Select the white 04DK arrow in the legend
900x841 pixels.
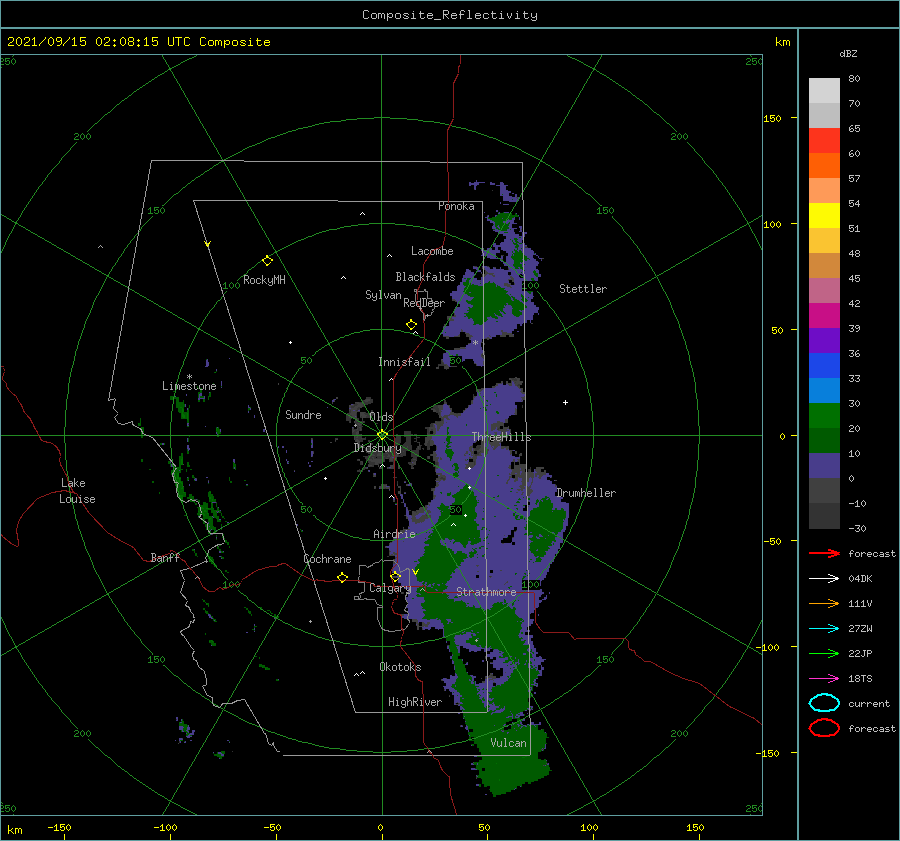[x=824, y=578]
